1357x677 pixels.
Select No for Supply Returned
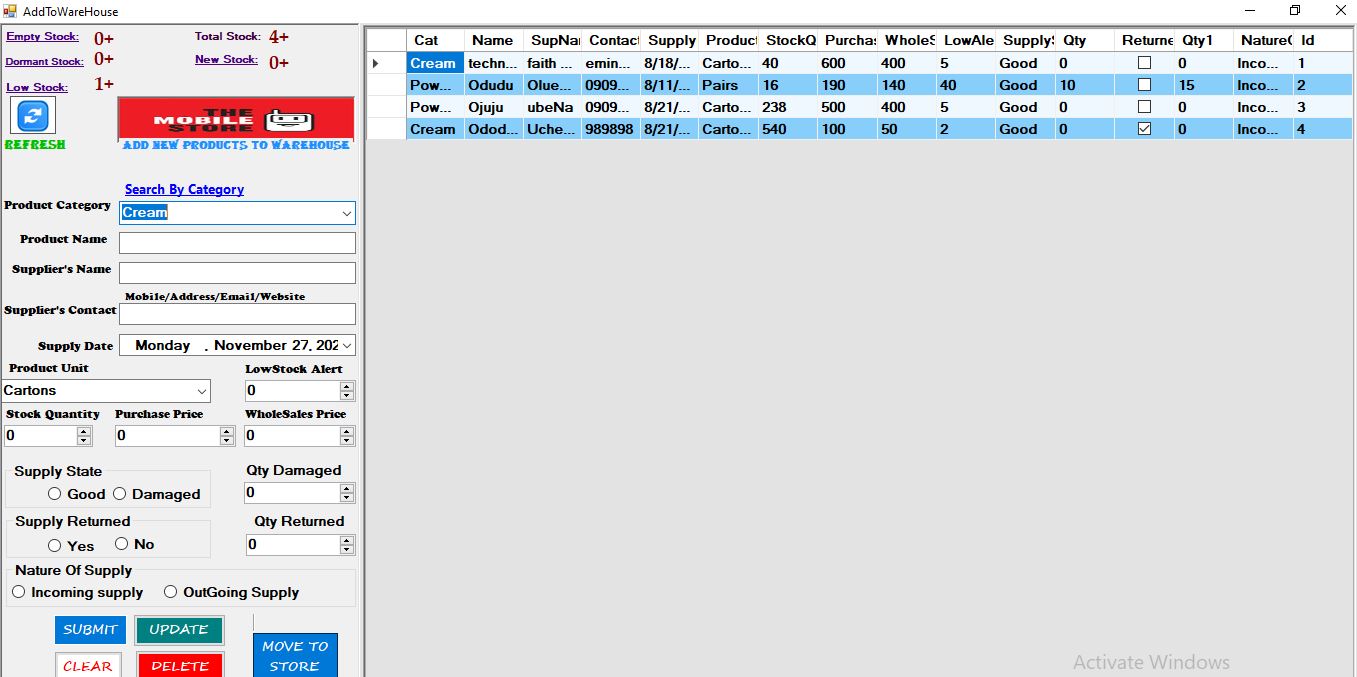[x=122, y=544]
